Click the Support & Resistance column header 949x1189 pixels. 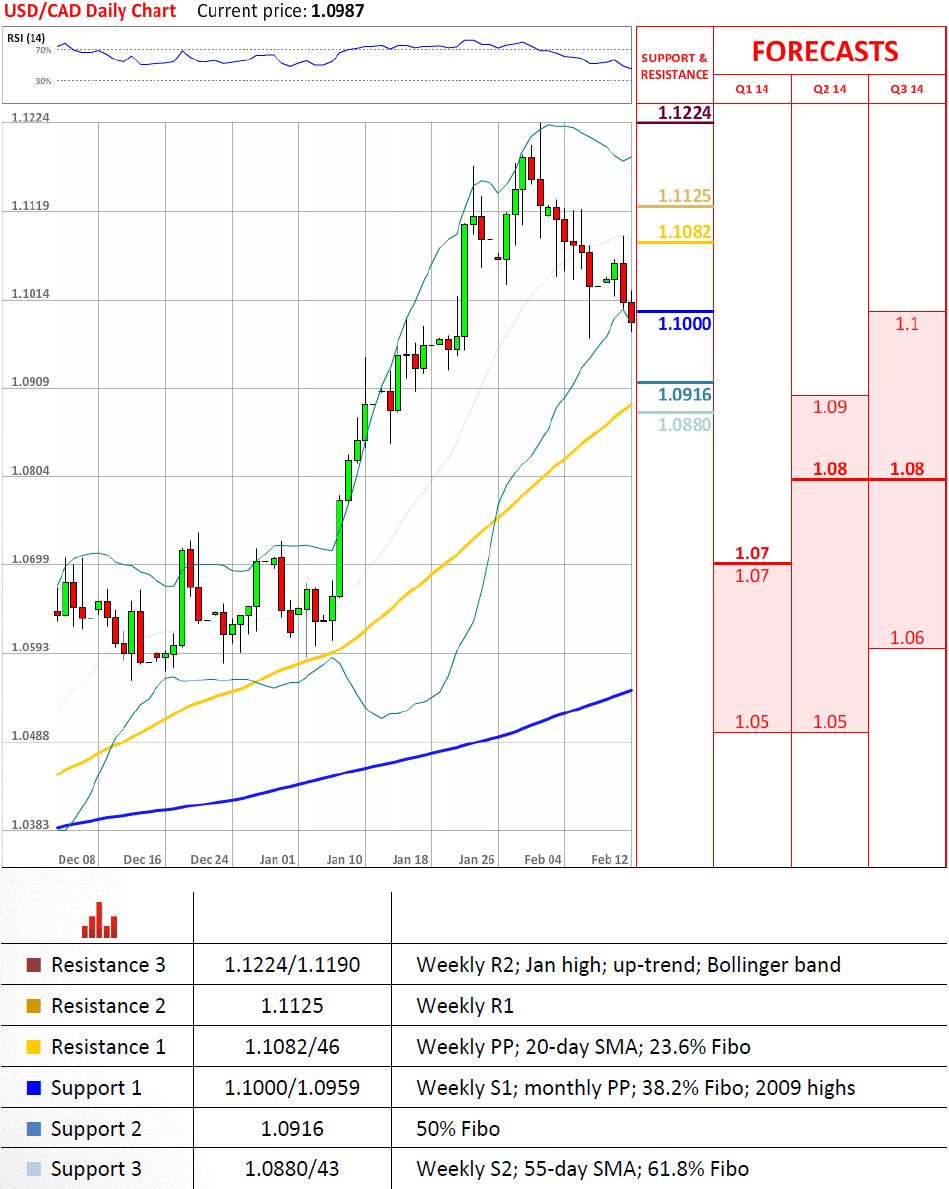coord(674,67)
